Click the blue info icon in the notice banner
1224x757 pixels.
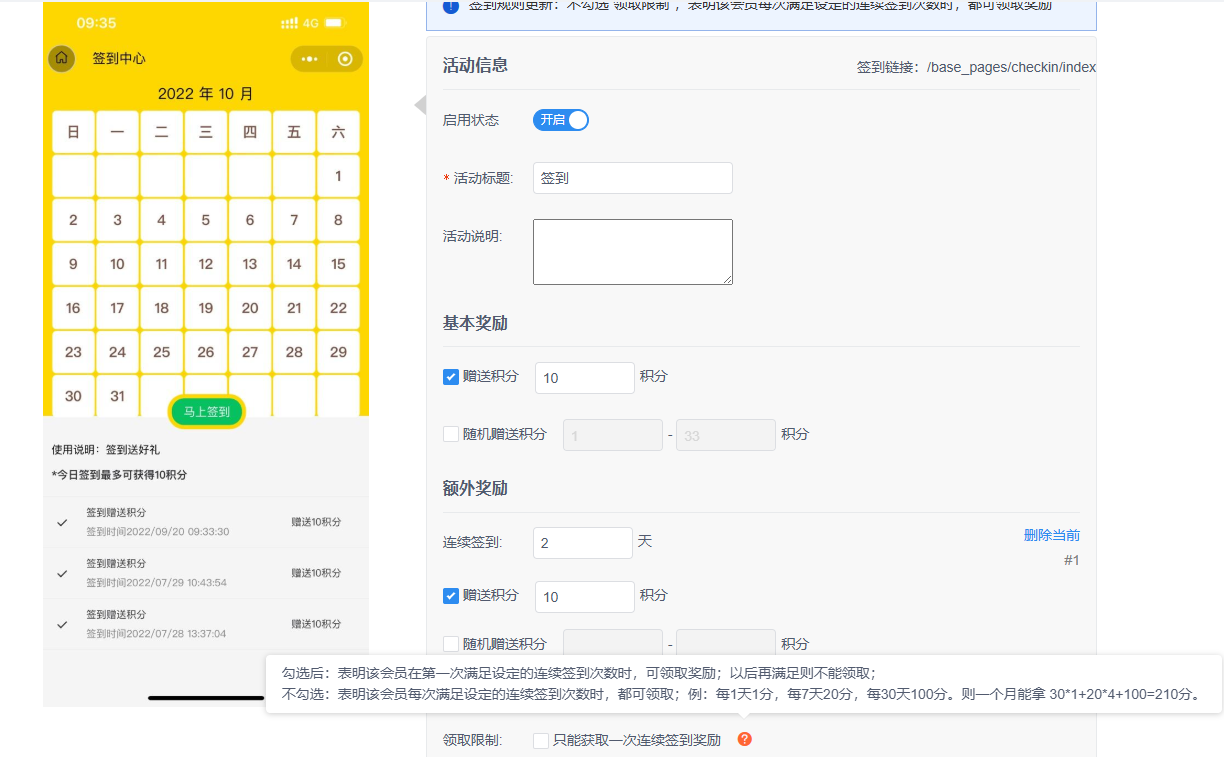click(x=451, y=6)
